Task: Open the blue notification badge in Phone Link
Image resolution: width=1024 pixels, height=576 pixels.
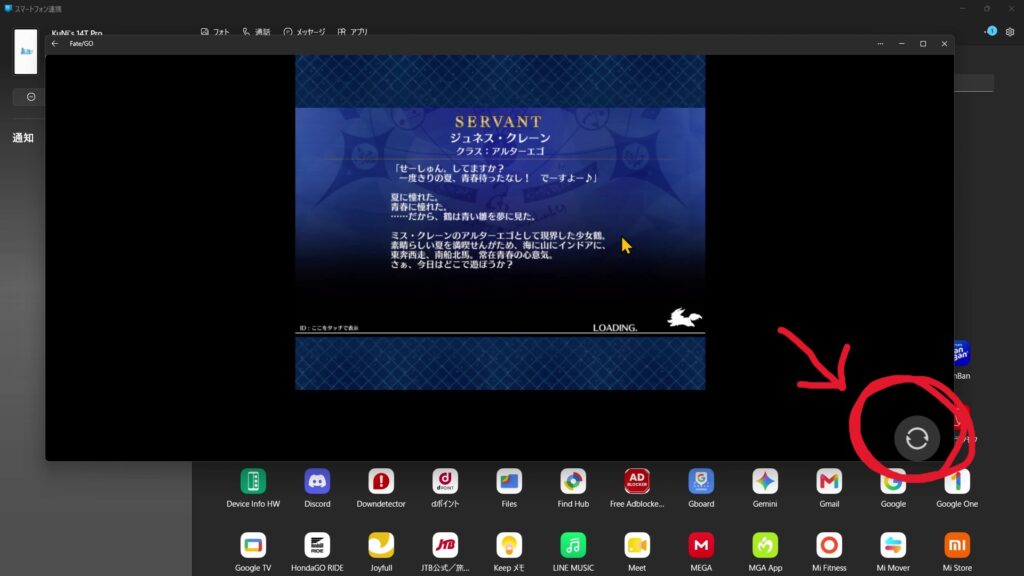Action: (x=991, y=31)
